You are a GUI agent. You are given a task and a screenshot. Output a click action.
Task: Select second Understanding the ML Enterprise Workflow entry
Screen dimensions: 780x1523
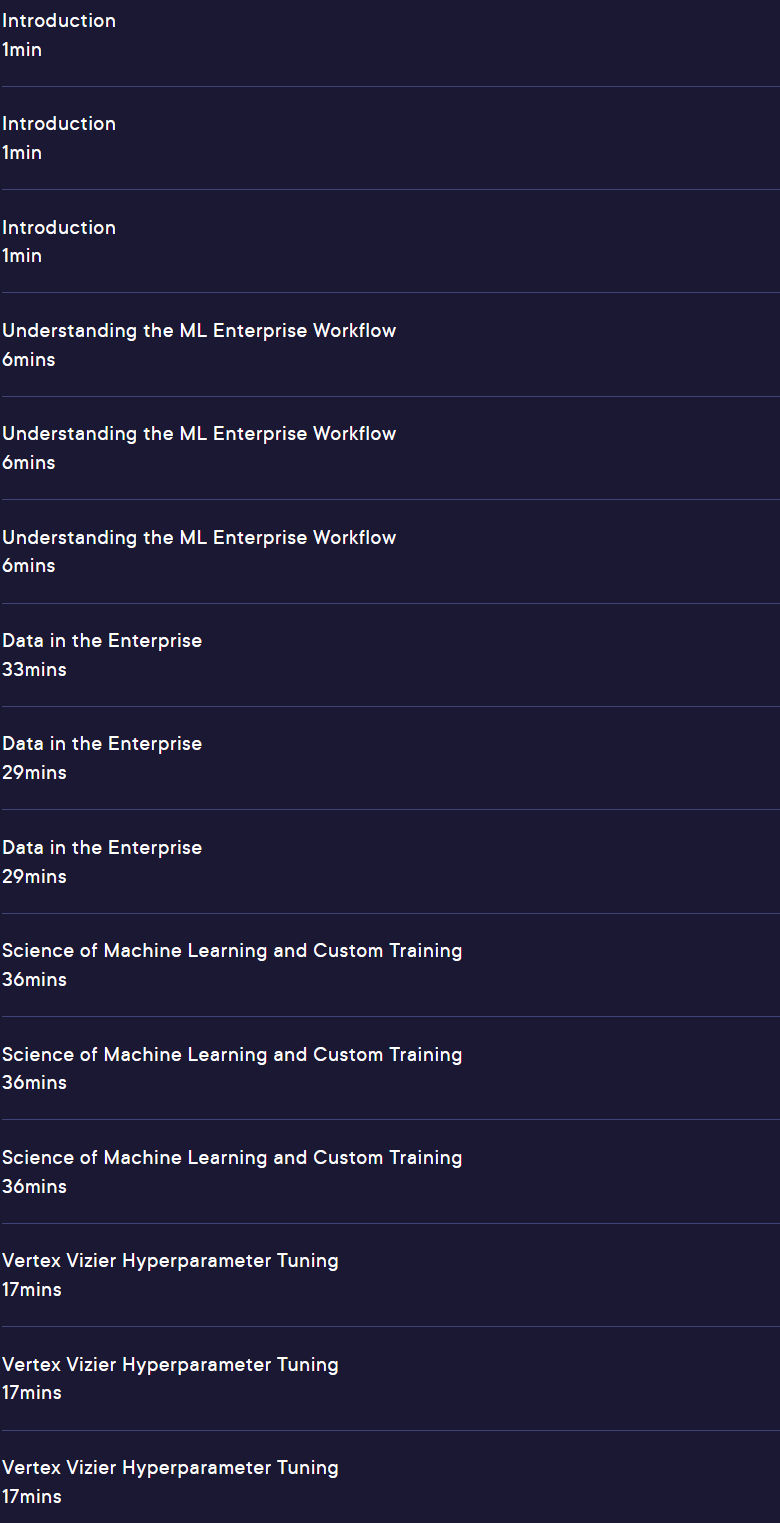coord(199,434)
